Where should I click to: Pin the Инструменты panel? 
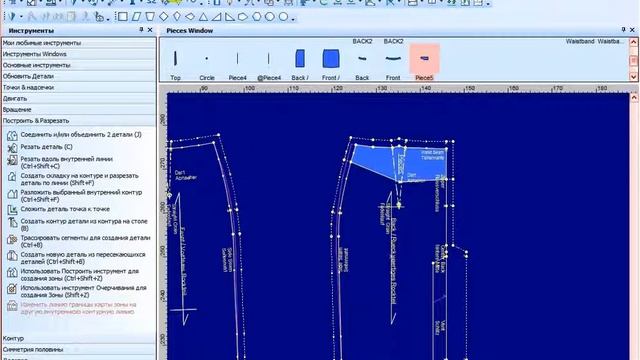click(141, 30)
